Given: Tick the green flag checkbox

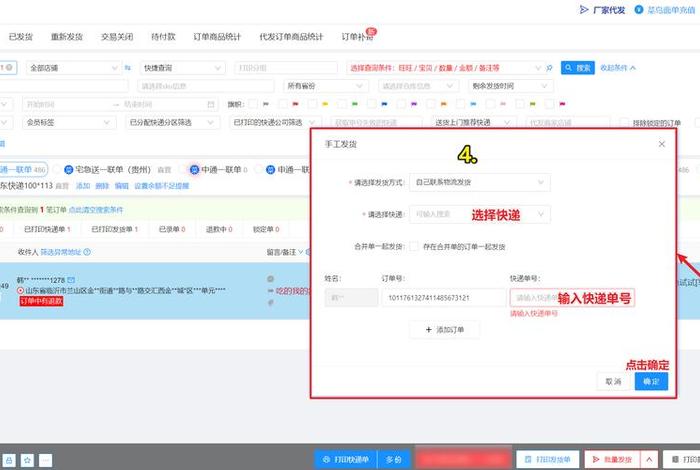Looking at the screenshot, I should (342, 104).
